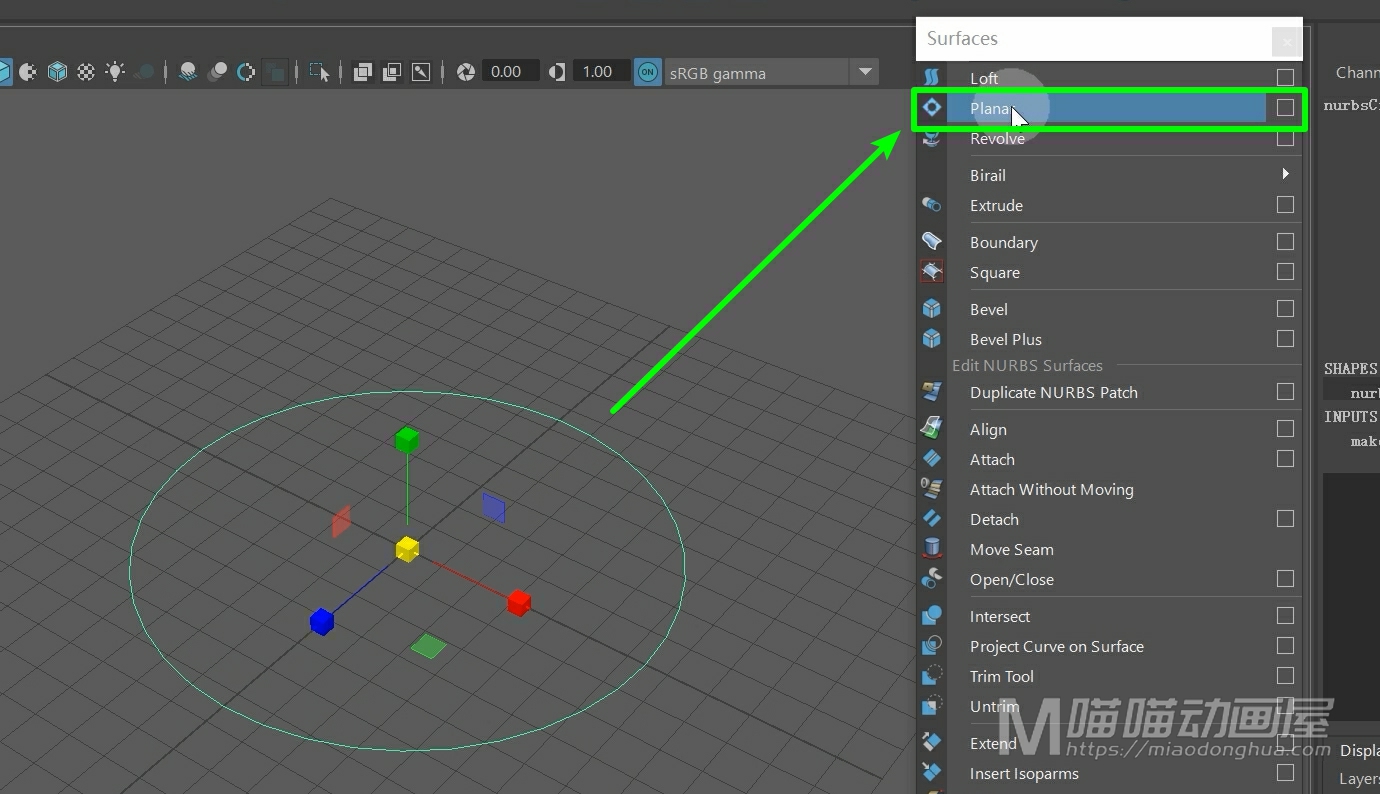
Task: Choose Attach Without Moving
Action: 1051,489
